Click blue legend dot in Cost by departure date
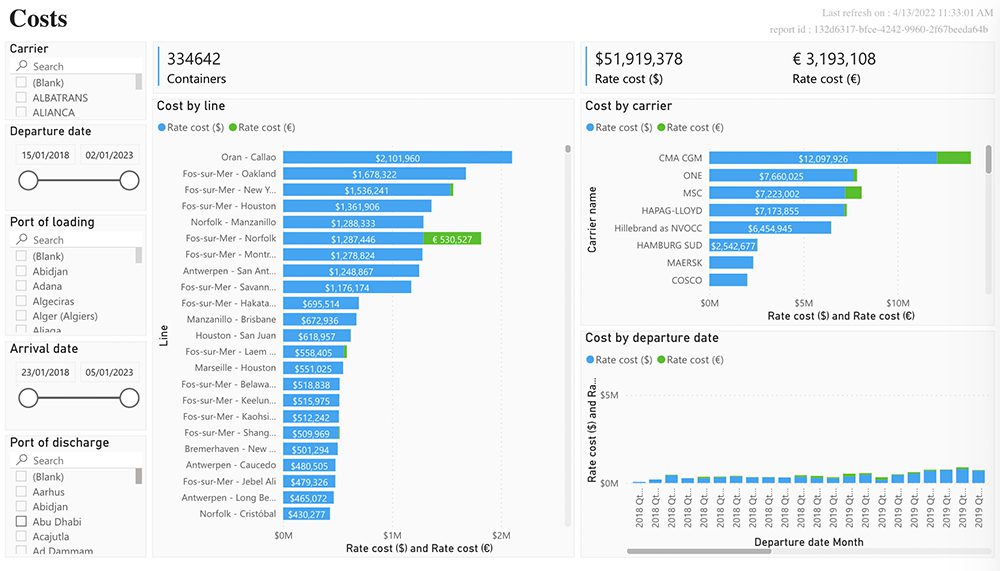This screenshot has width=1000, height=571. [590, 359]
